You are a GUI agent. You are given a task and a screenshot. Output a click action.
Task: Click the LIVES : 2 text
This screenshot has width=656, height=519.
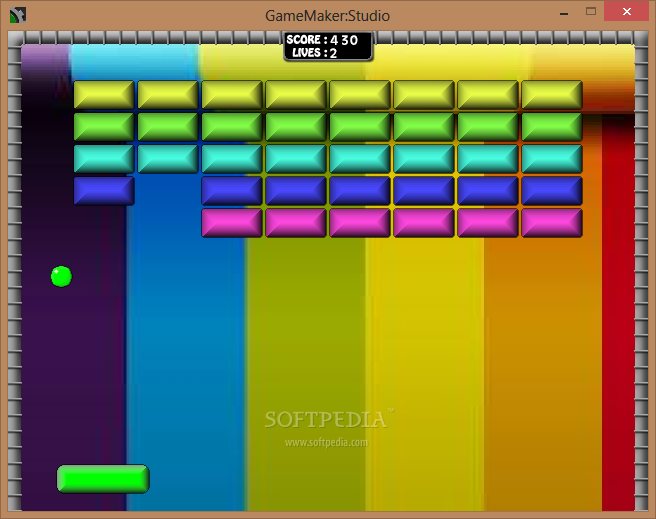click(x=315, y=53)
